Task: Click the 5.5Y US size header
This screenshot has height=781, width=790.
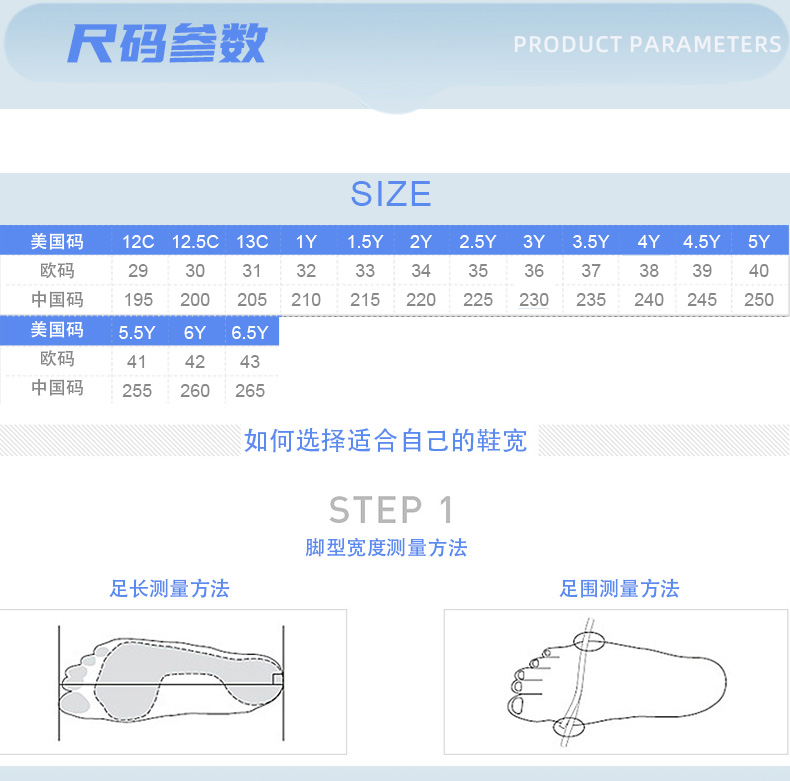Action: click(138, 333)
